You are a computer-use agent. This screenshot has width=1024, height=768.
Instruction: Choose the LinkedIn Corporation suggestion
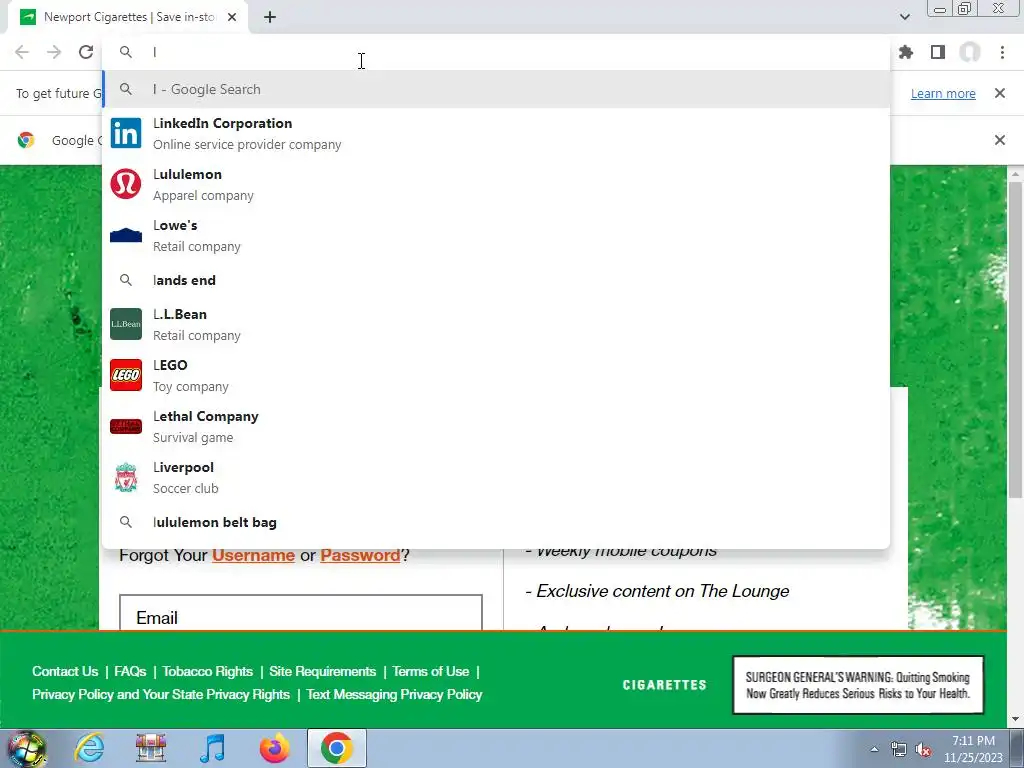pos(496,134)
